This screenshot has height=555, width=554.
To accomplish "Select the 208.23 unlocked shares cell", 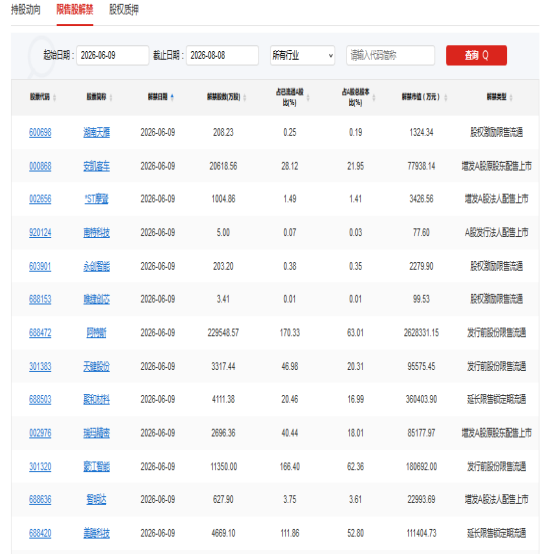I will point(223,133).
